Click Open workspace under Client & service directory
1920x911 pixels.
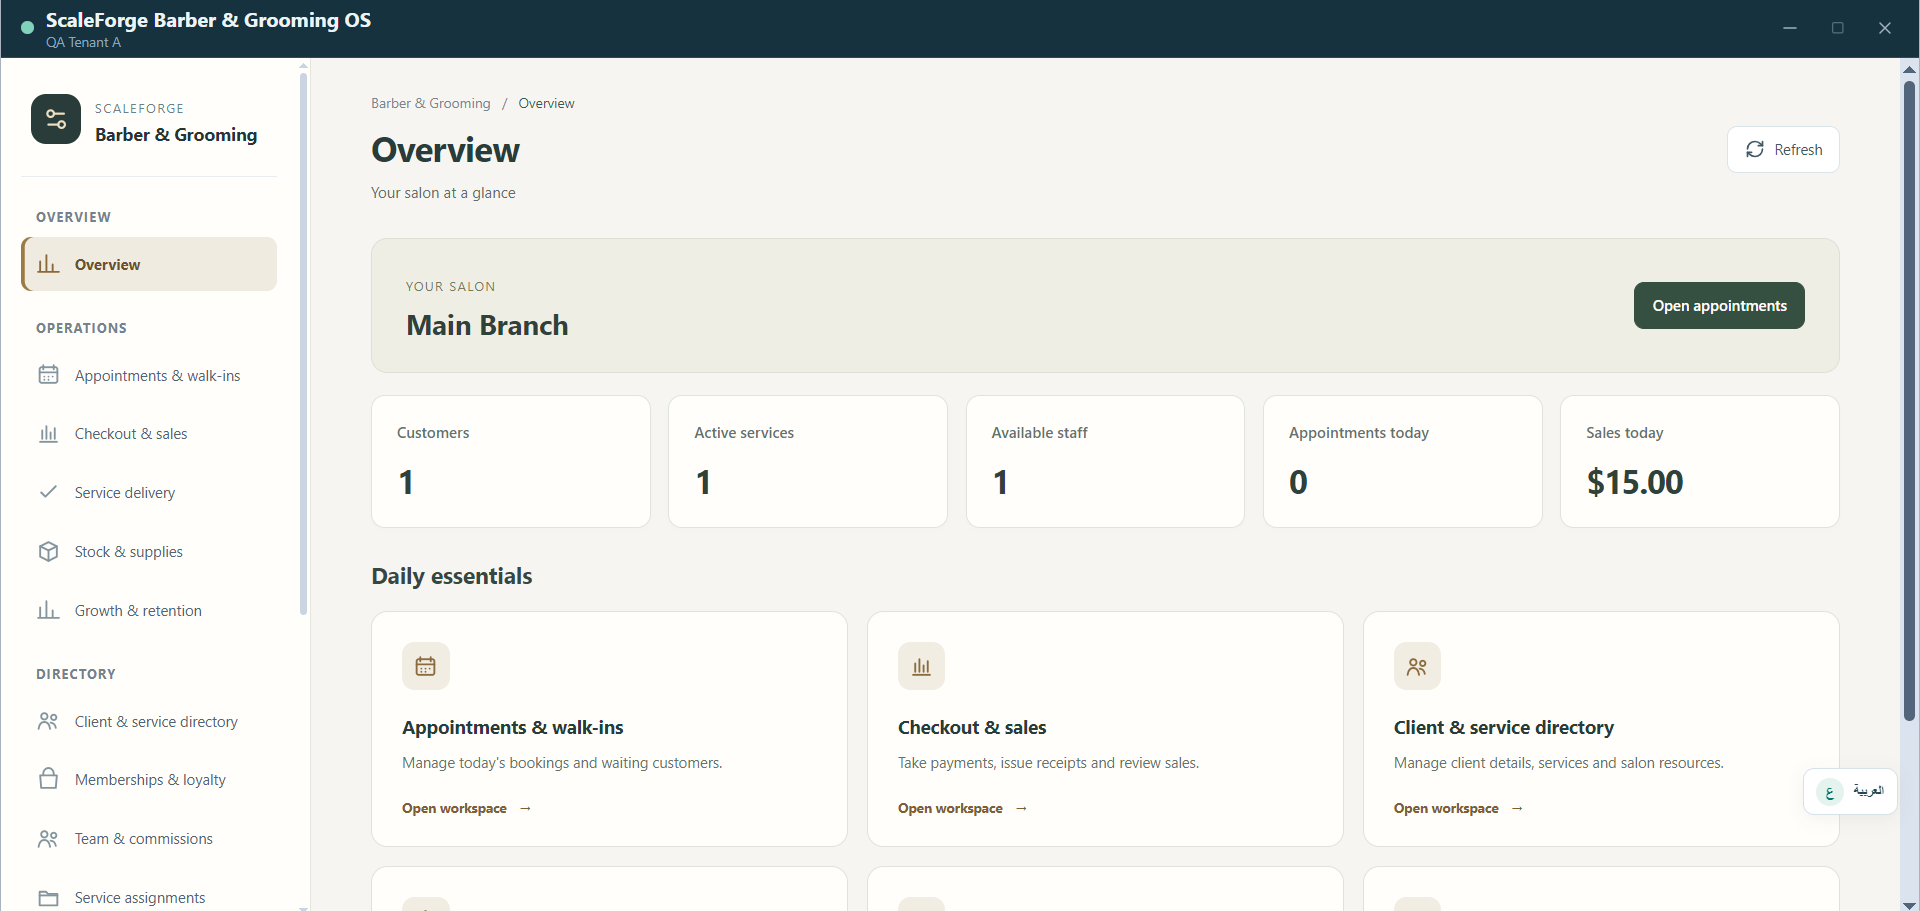coord(1458,808)
